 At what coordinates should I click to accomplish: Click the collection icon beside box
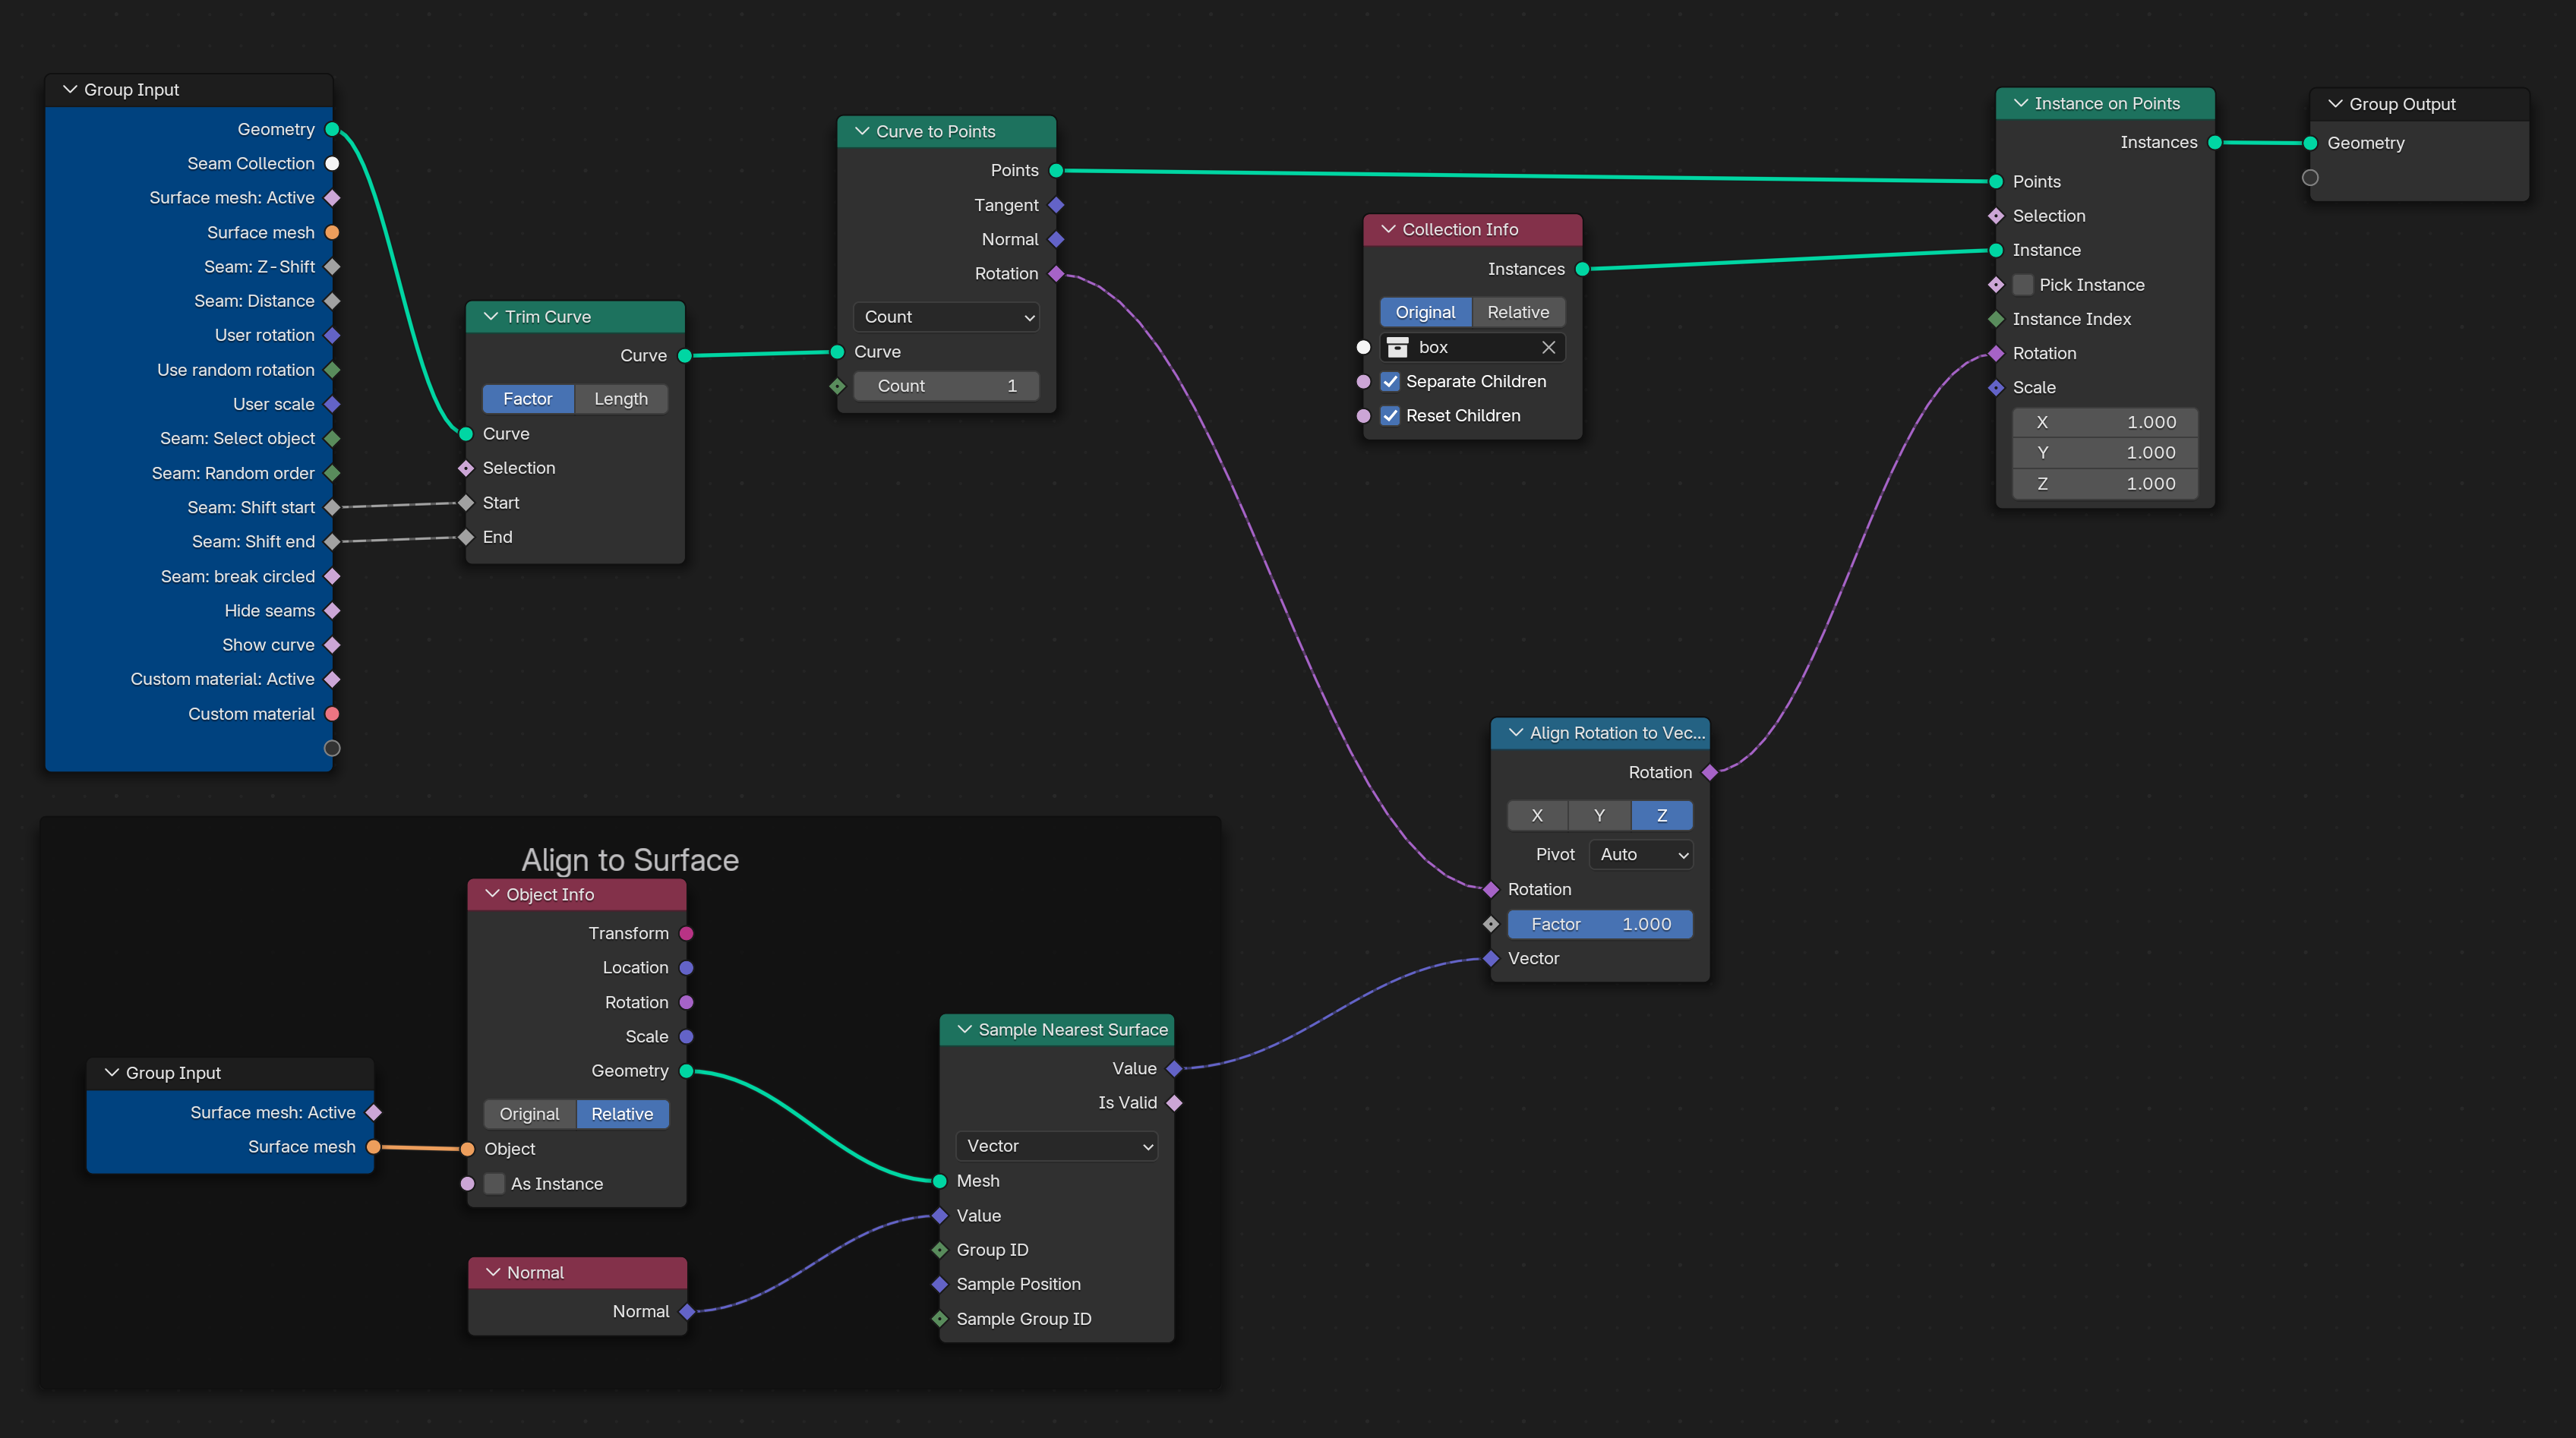click(x=1397, y=347)
